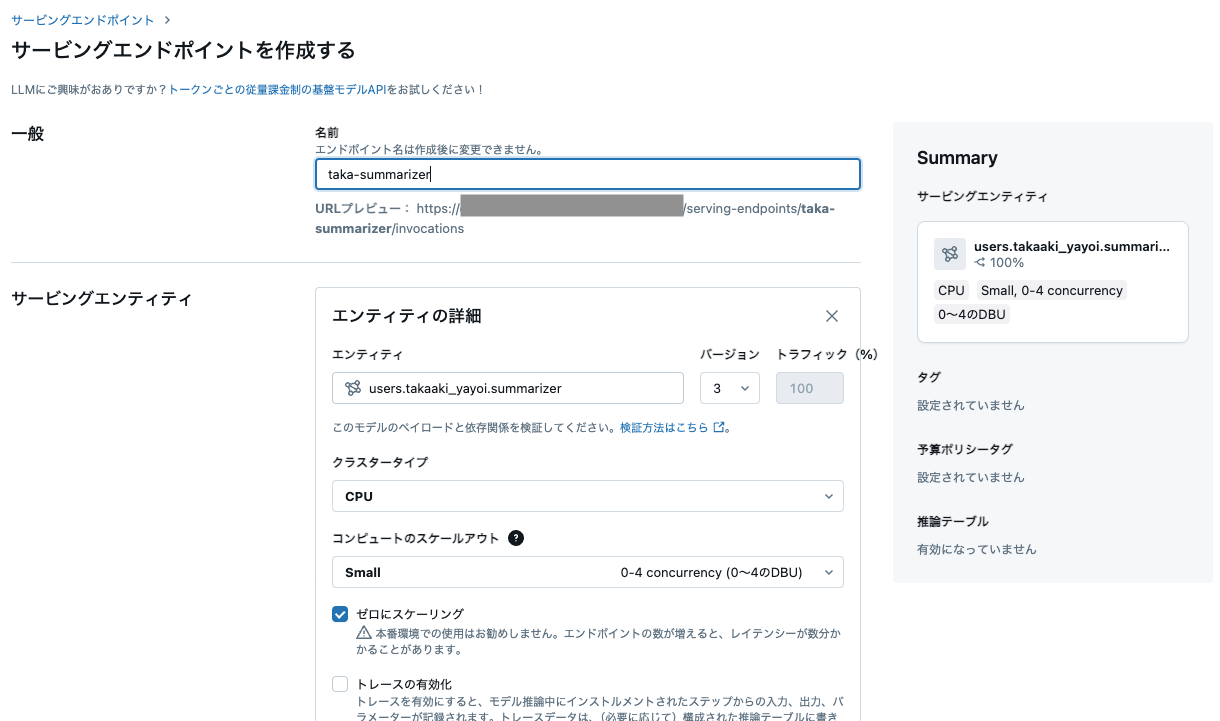Screen dimensions: 1220x721
Task: Uncheck the ゼロにスケーリング checkbox
Action: [340, 613]
